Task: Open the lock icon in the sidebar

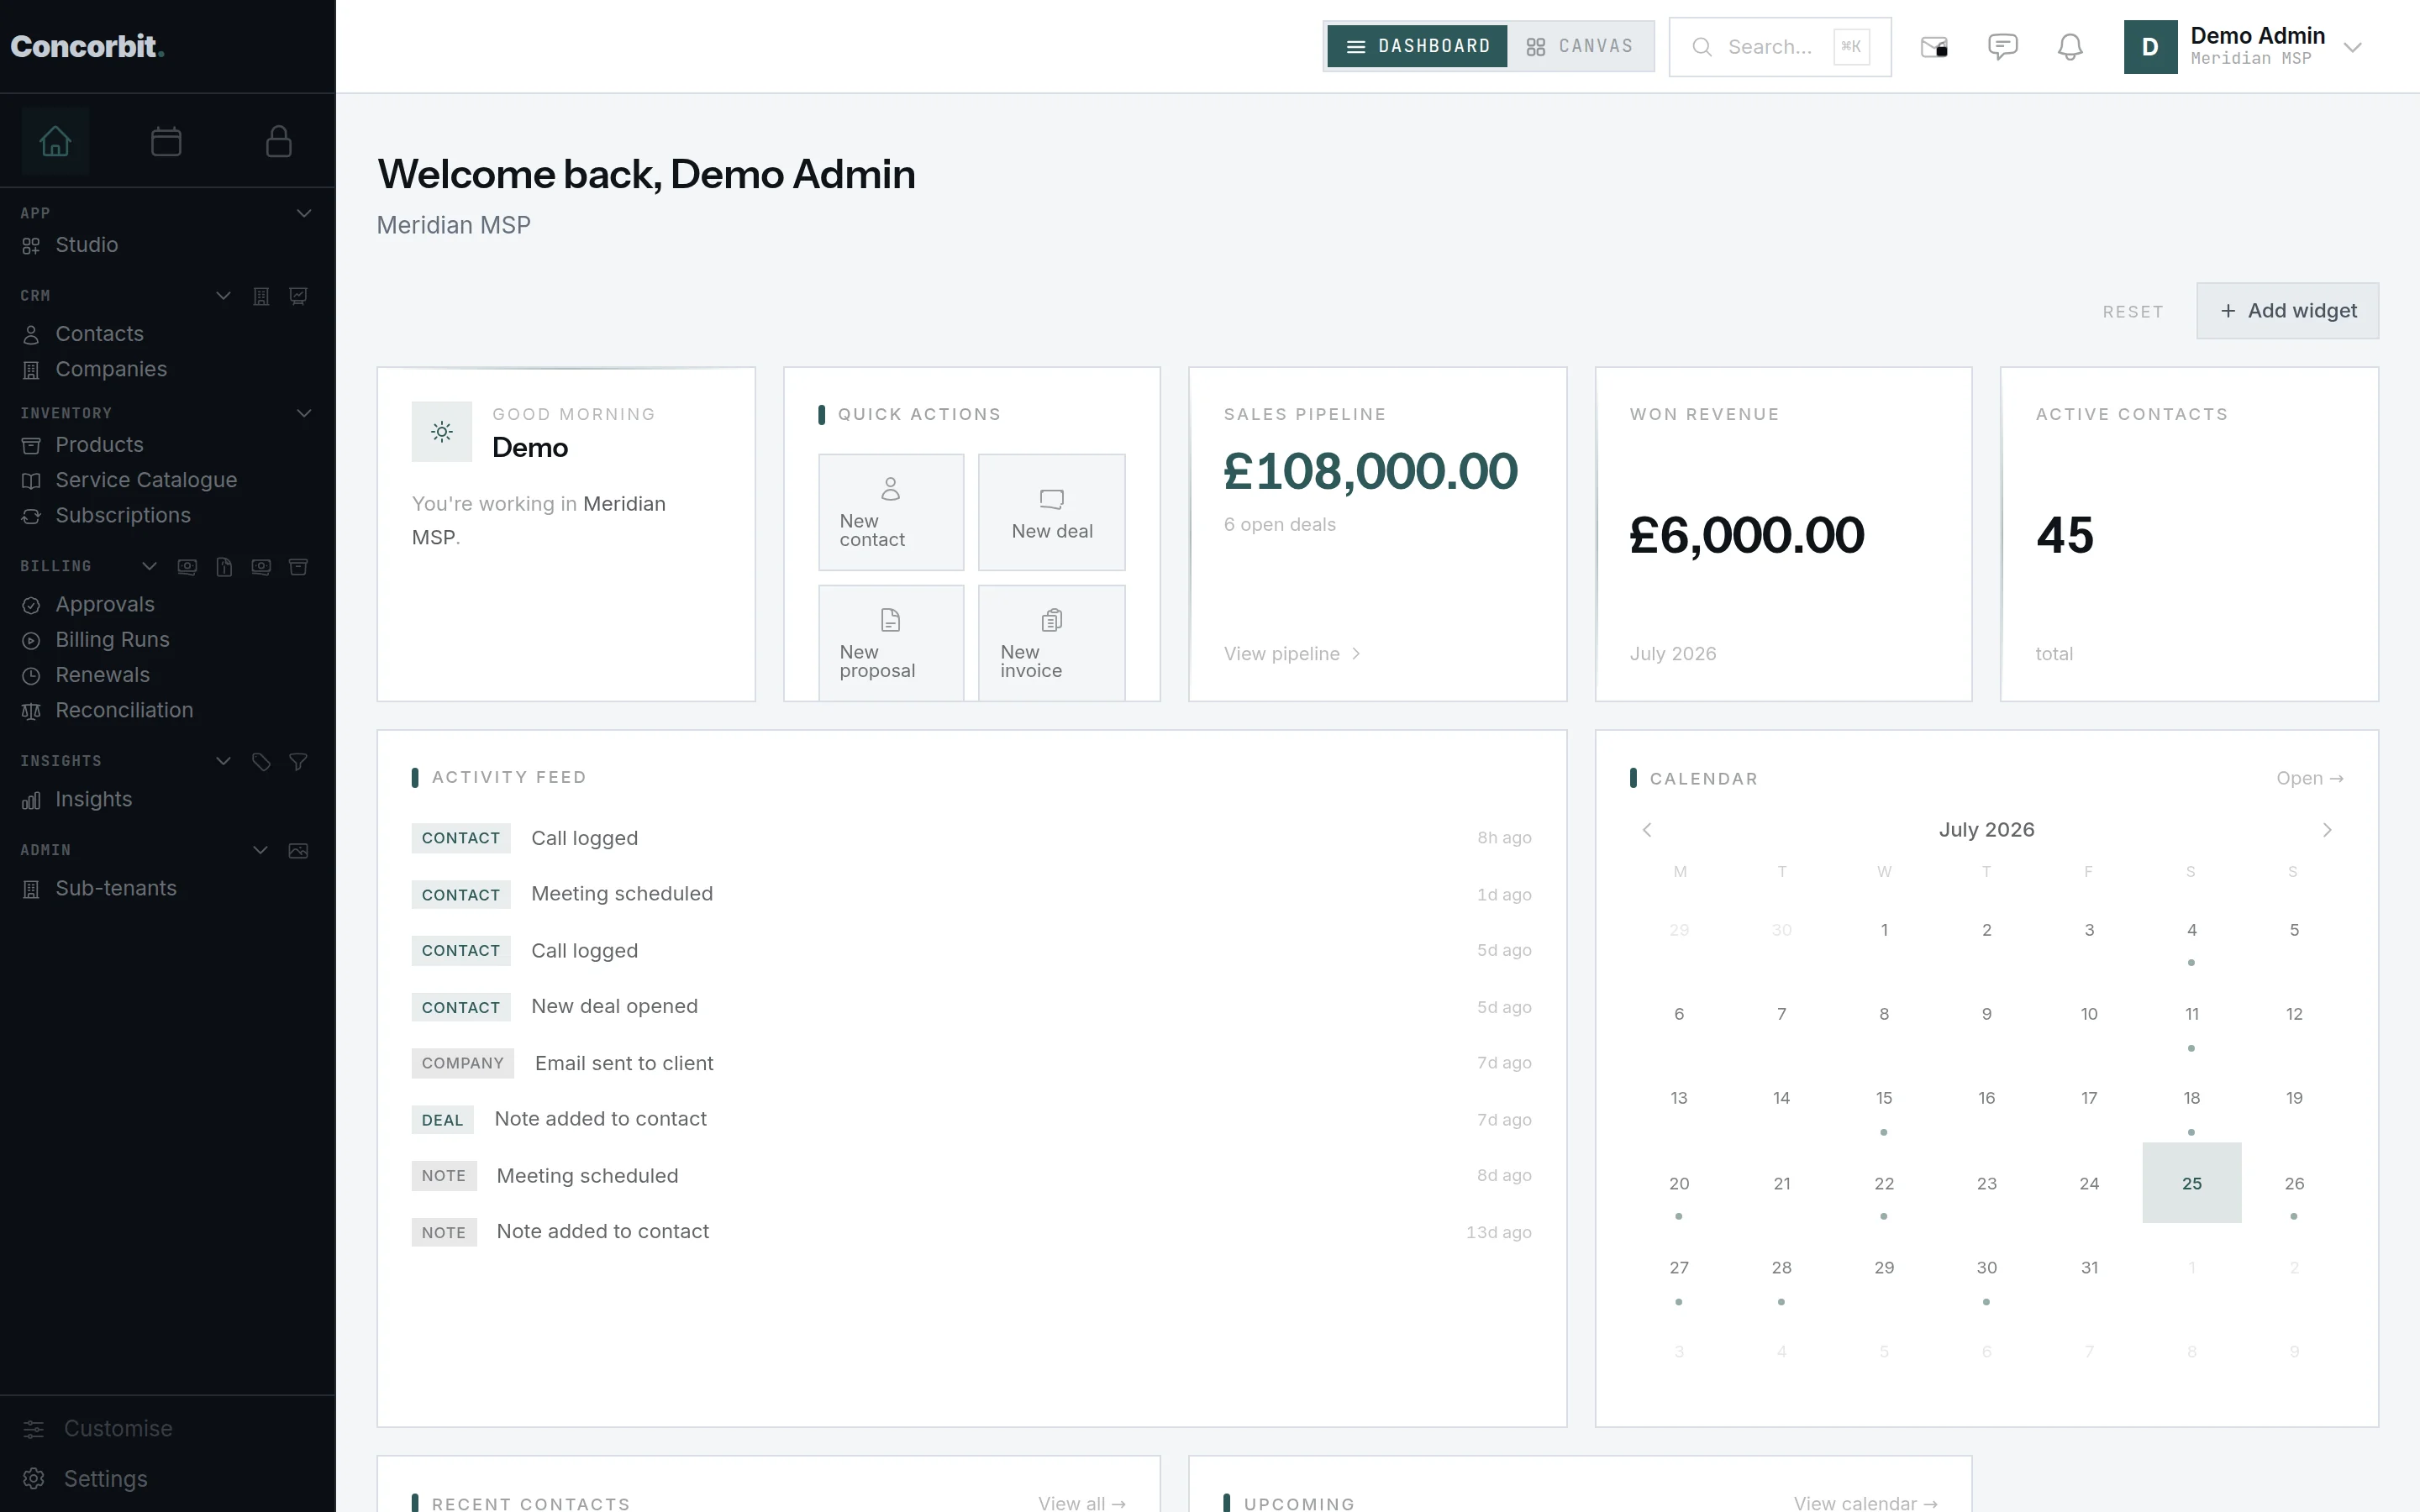Action: point(279,141)
